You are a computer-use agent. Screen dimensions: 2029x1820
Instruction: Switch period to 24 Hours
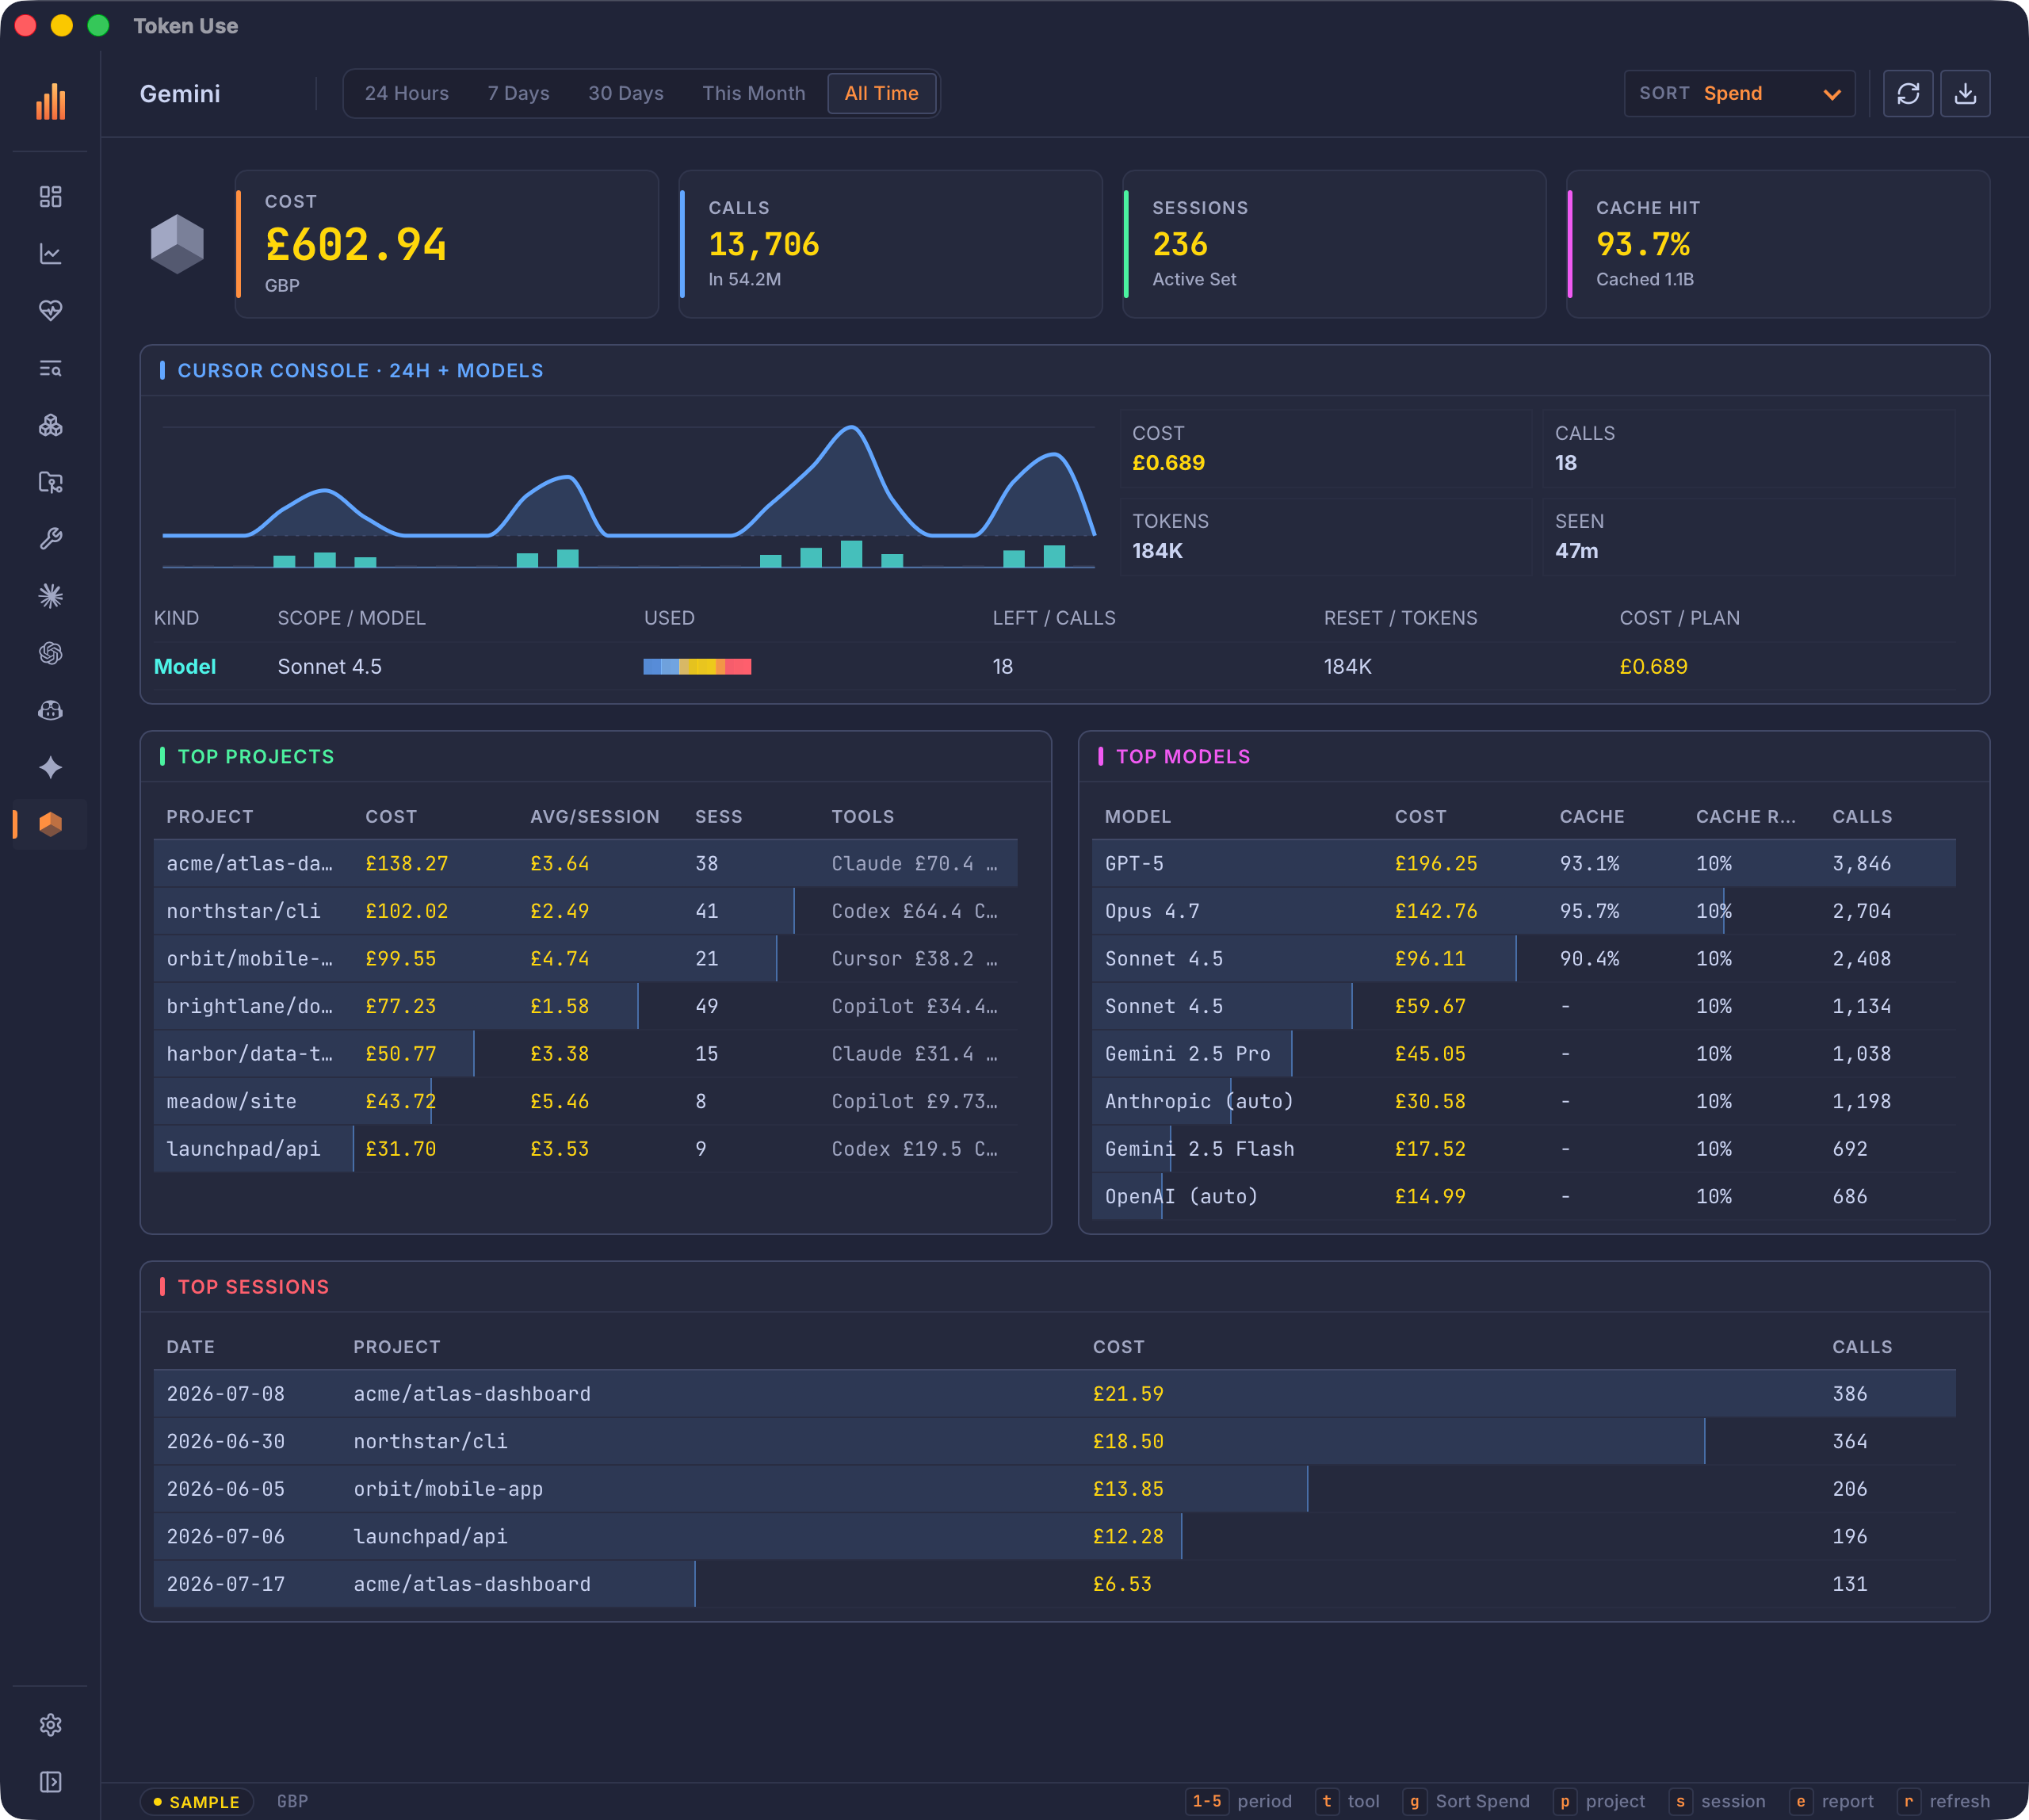(406, 93)
